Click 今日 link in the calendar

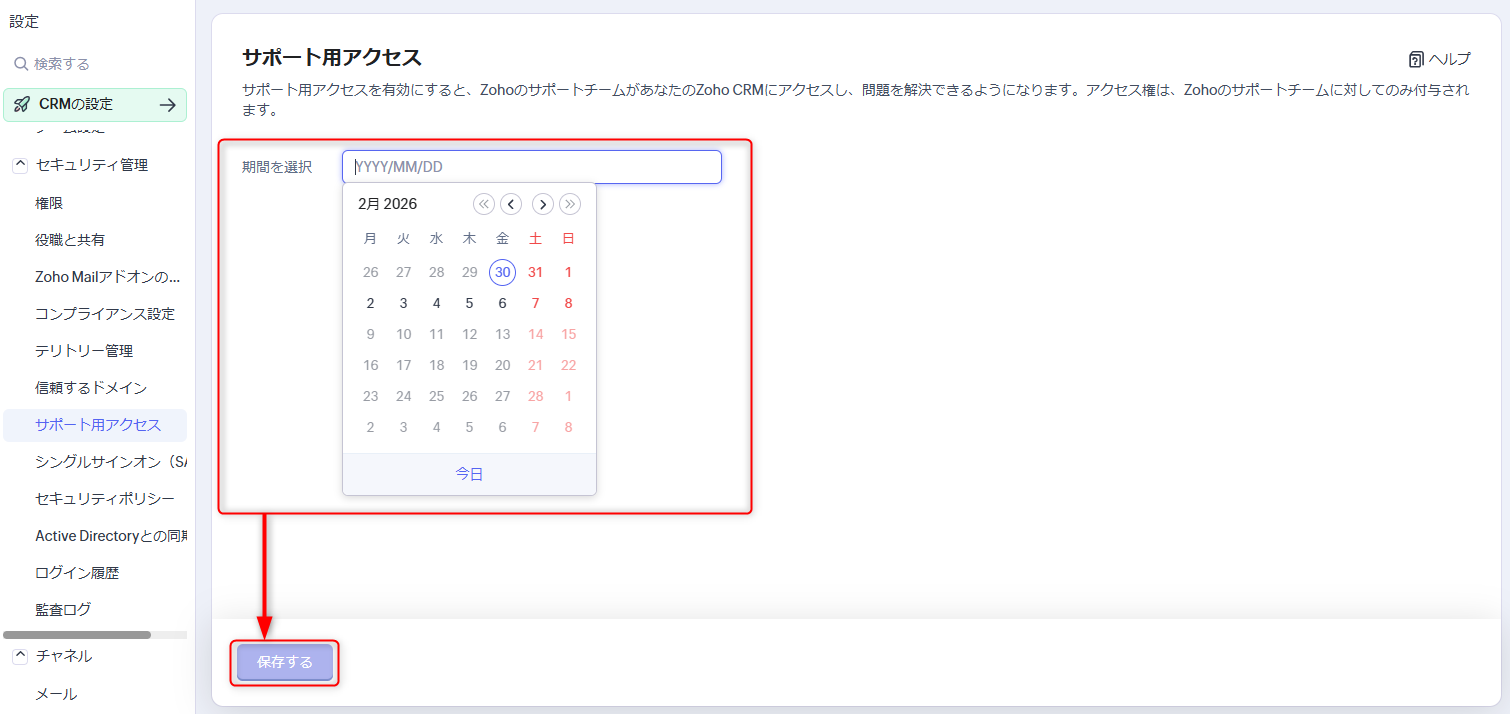pyautogui.click(x=469, y=474)
